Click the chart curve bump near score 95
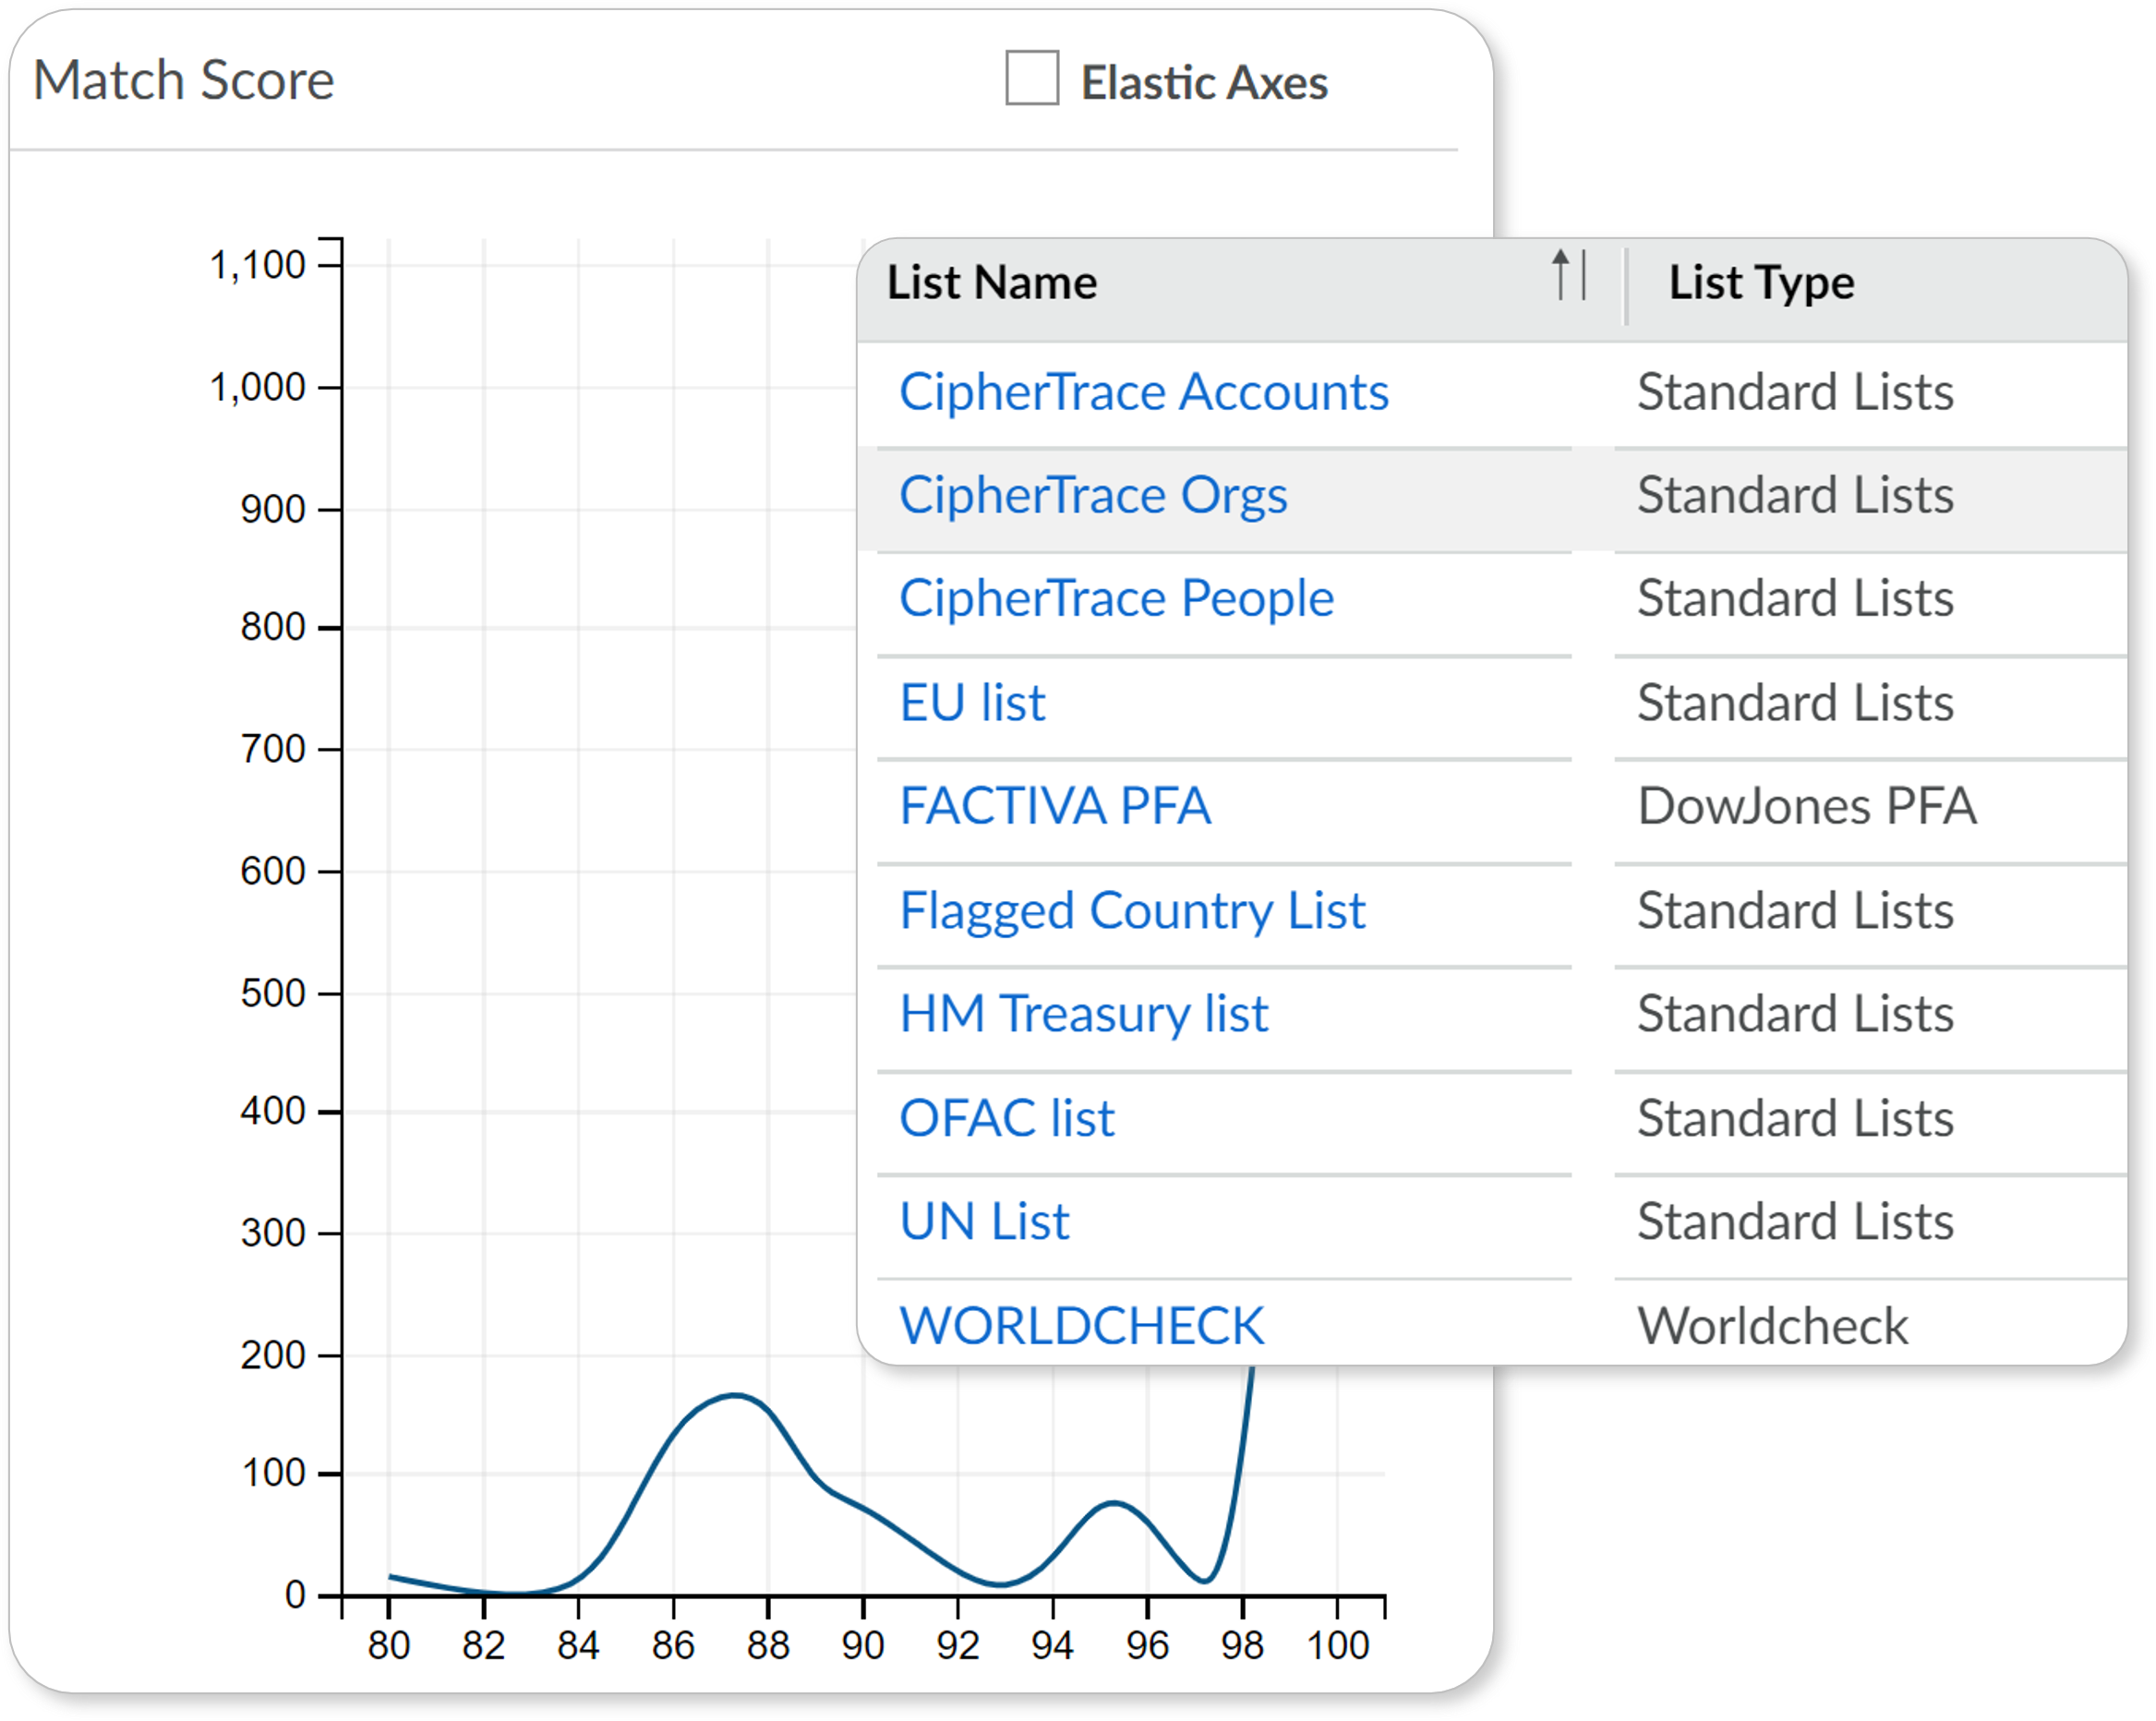Screen dimensions: 2156x1721 pyautogui.click(x=1114, y=1503)
